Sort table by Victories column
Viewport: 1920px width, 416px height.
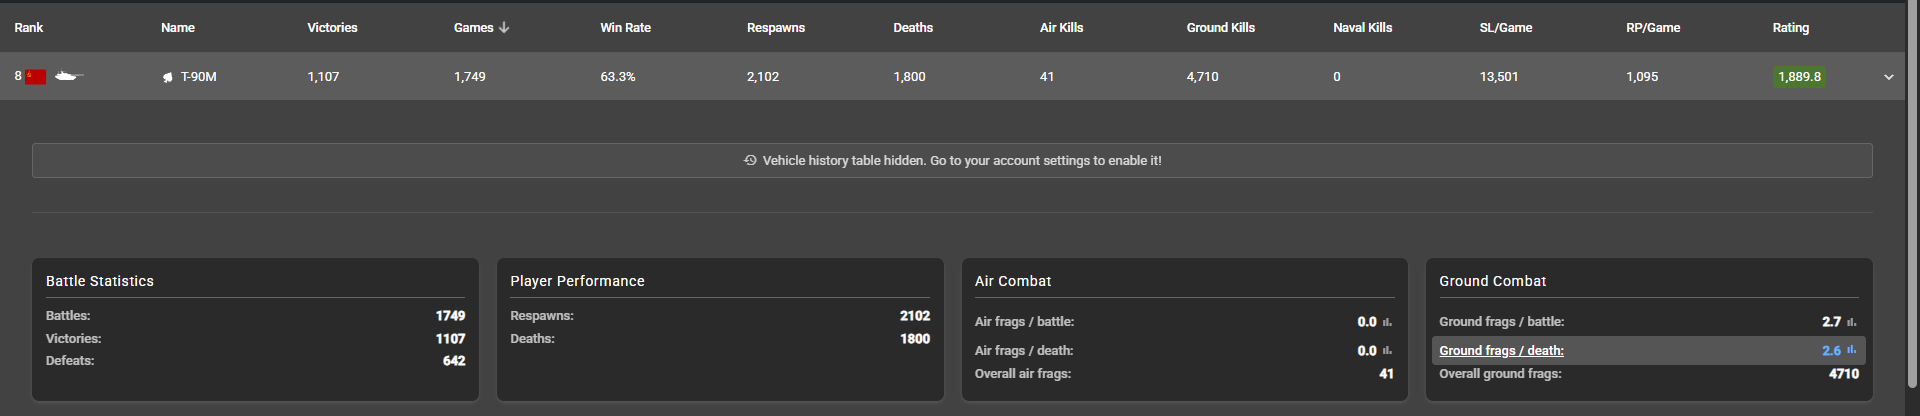tap(332, 28)
